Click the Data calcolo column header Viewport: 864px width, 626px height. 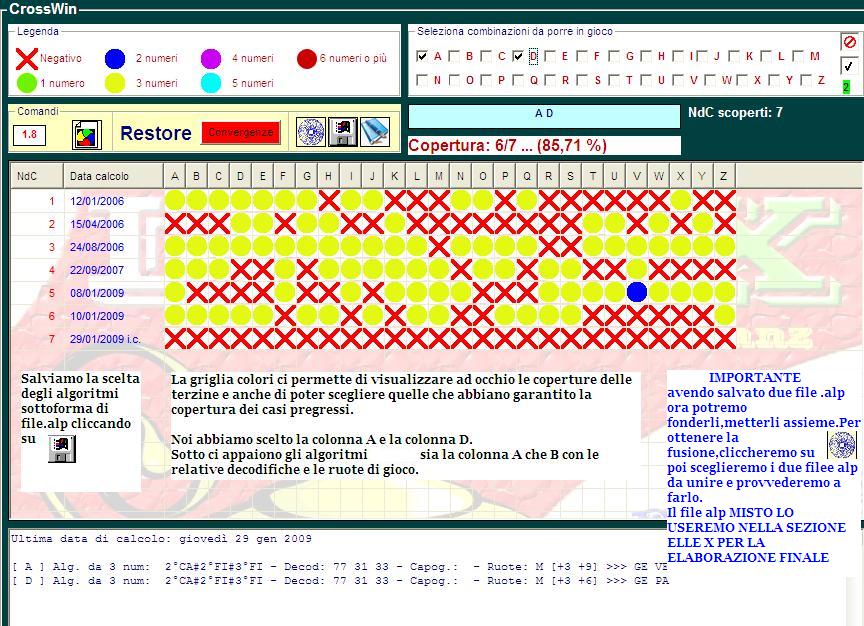point(114,176)
